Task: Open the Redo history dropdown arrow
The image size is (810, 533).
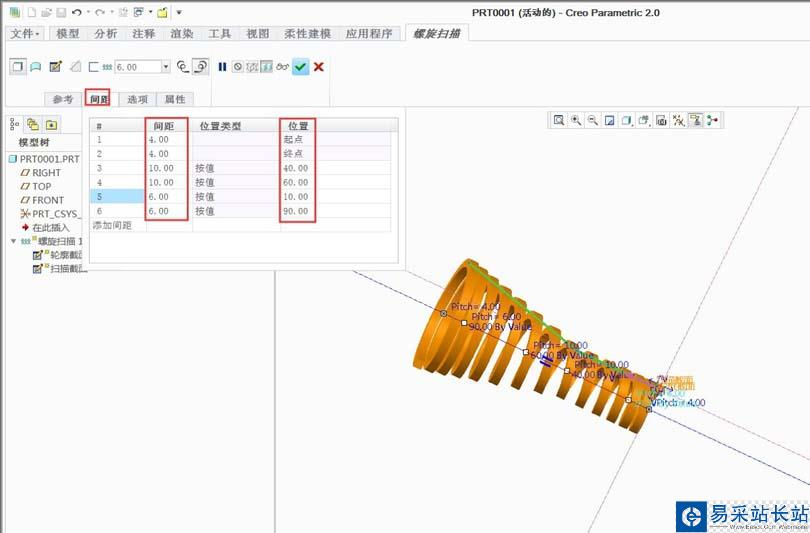Action: pos(112,12)
